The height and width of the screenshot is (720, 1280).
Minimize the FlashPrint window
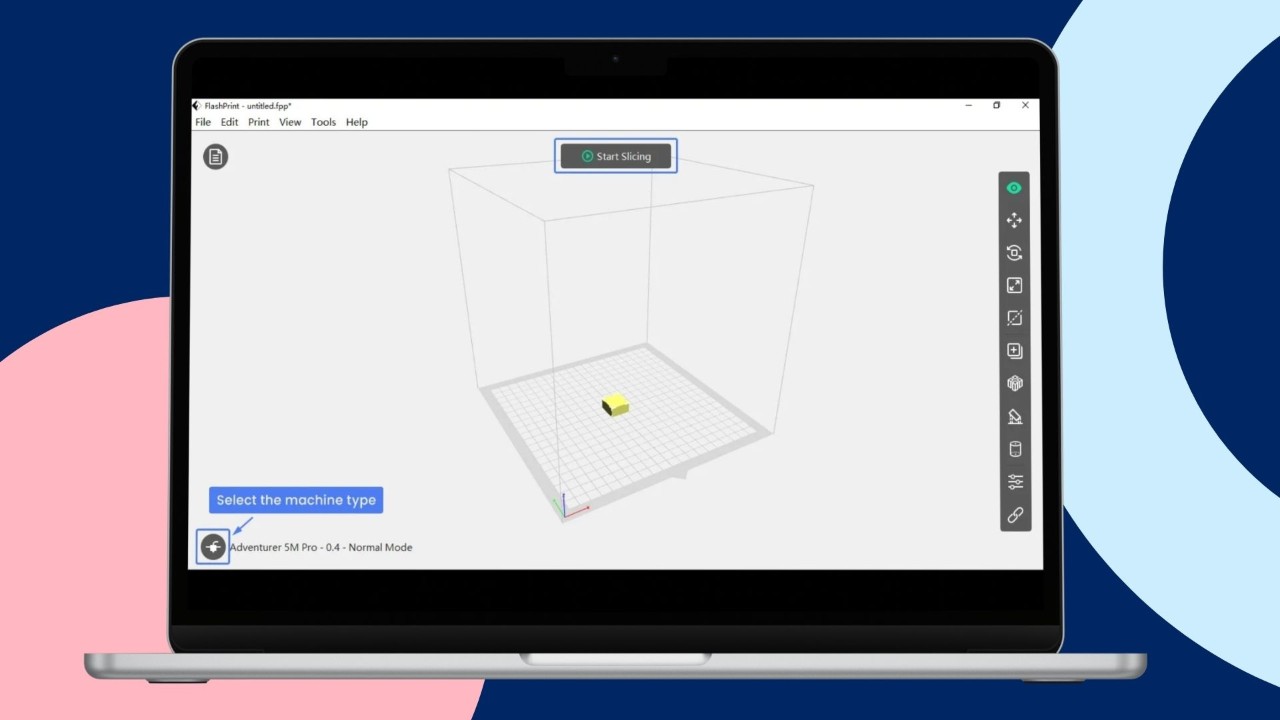coord(969,105)
